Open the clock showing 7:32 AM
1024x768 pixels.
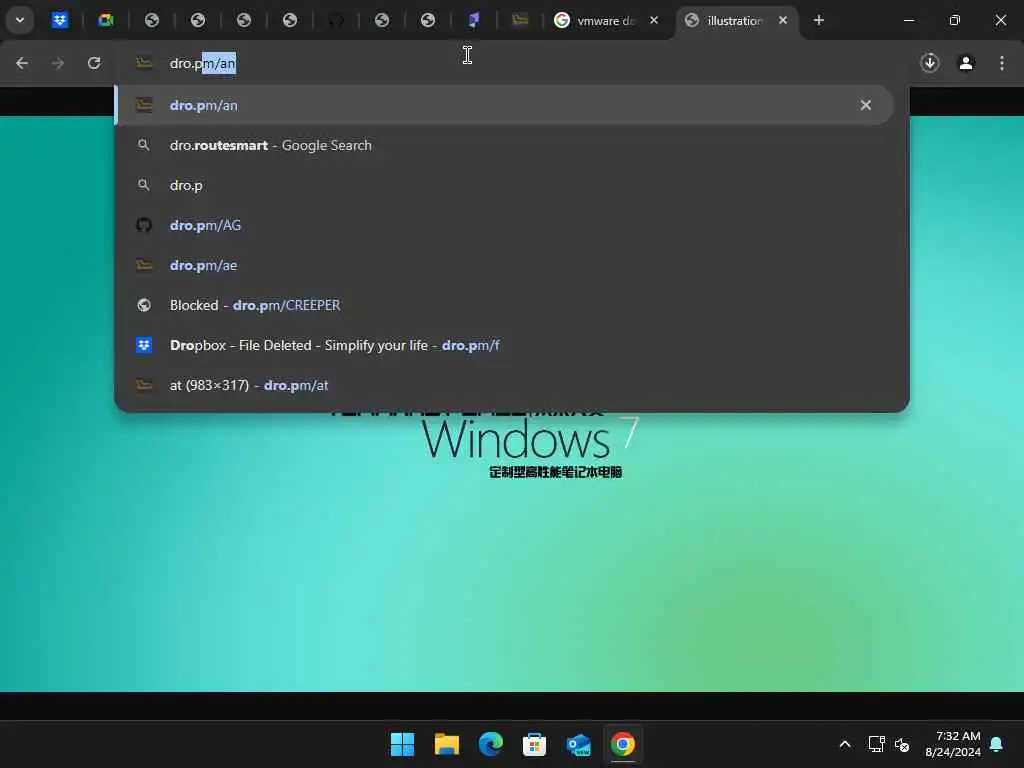pos(953,744)
